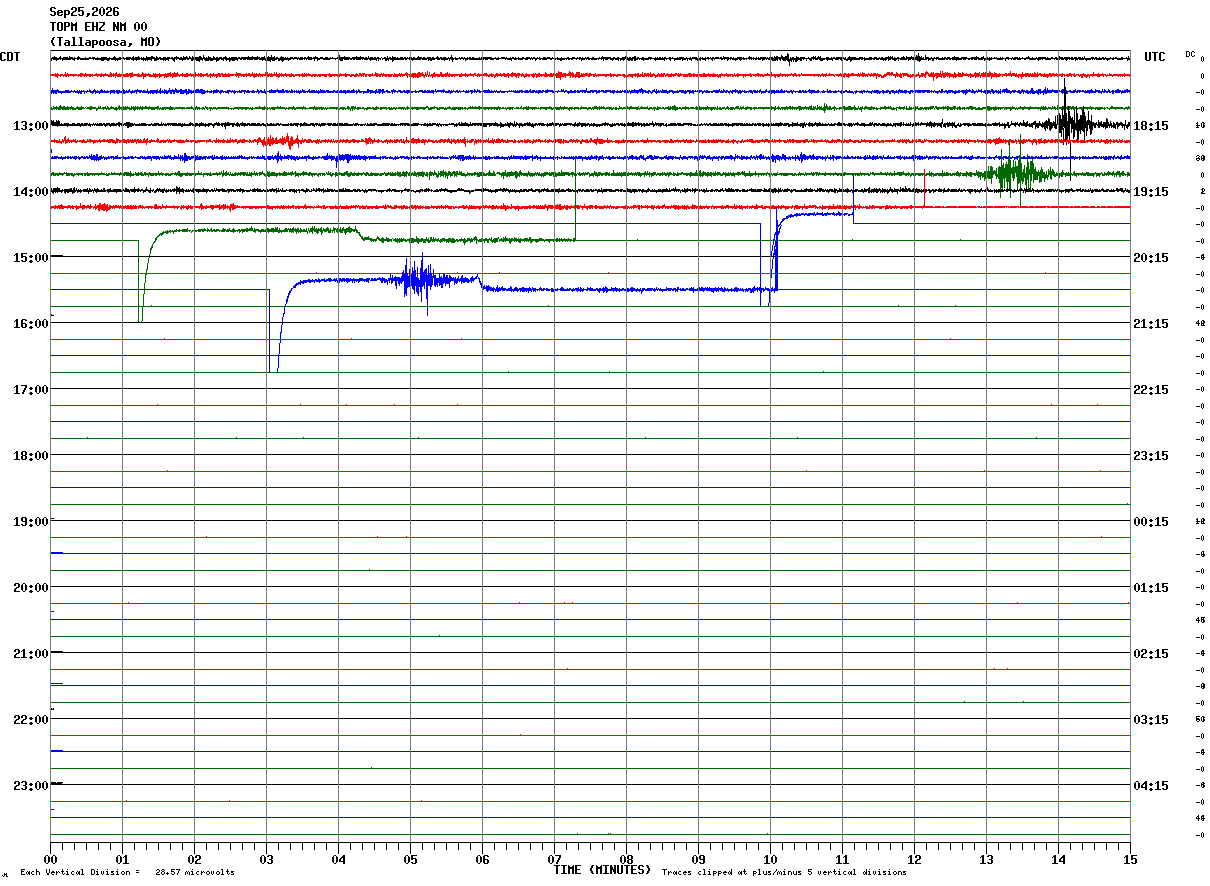Click the (Tallapoosa, MO) location label

pos(105,42)
